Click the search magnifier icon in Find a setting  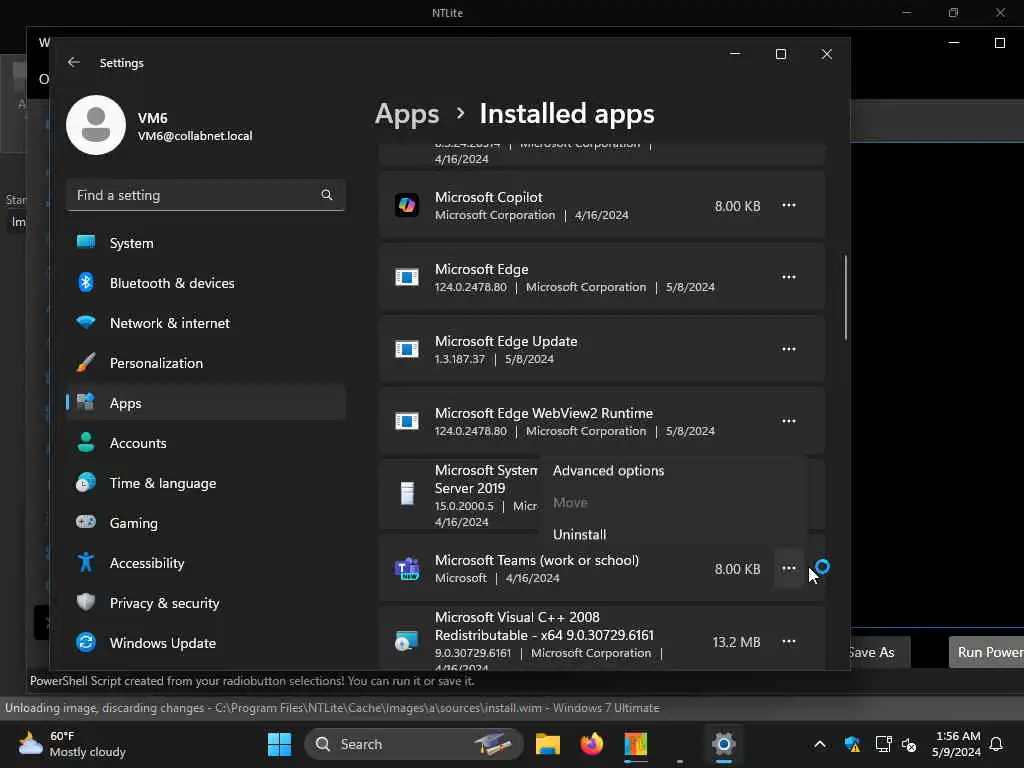click(x=327, y=195)
